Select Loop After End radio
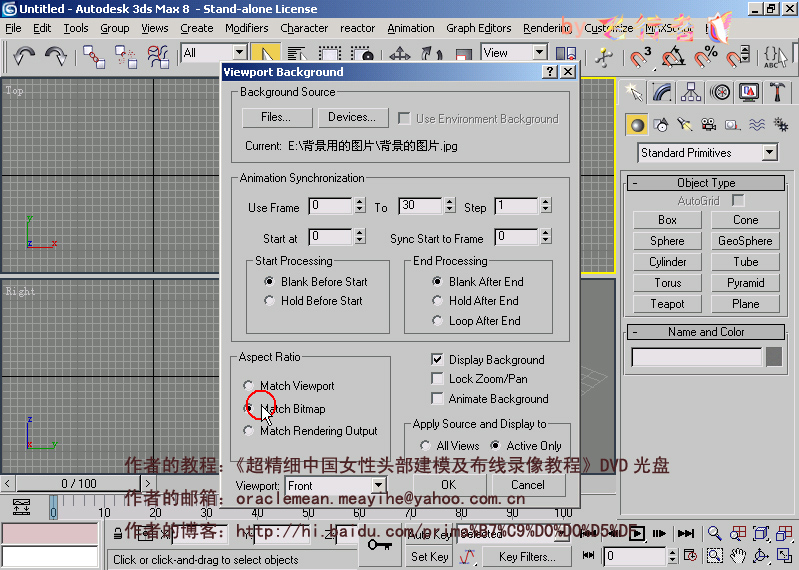Viewport: 799px width, 570px height. pyautogui.click(x=437, y=320)
